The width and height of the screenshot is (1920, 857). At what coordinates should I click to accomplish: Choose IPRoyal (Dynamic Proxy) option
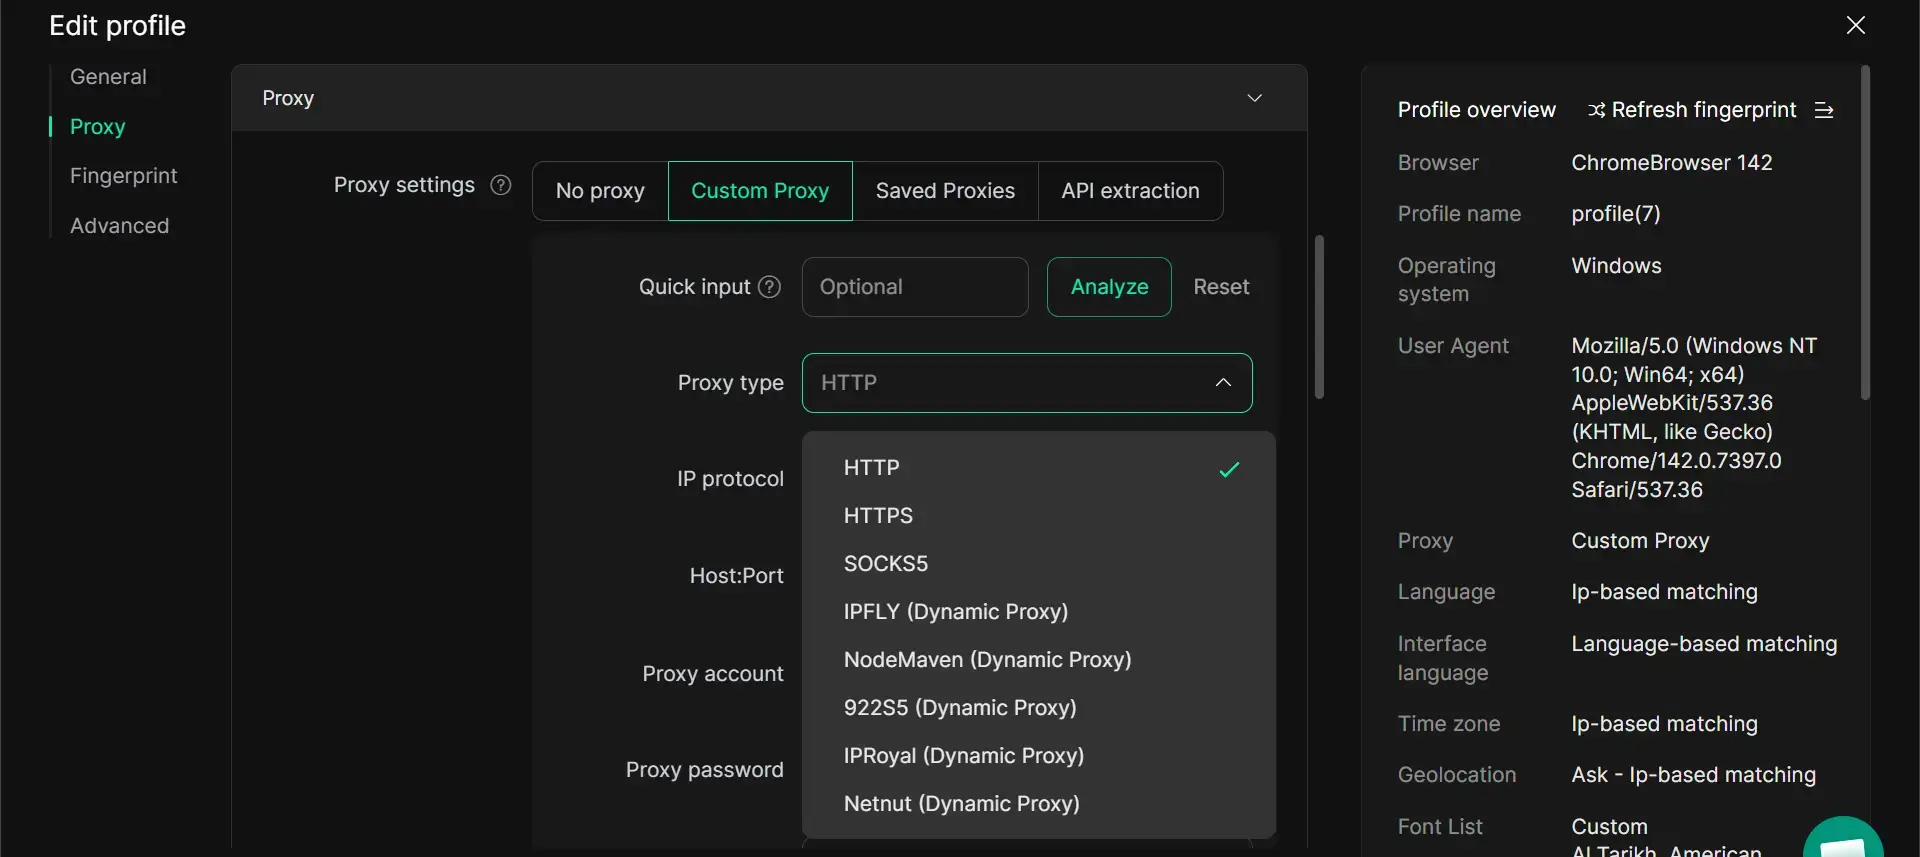[x=963, y=756]
